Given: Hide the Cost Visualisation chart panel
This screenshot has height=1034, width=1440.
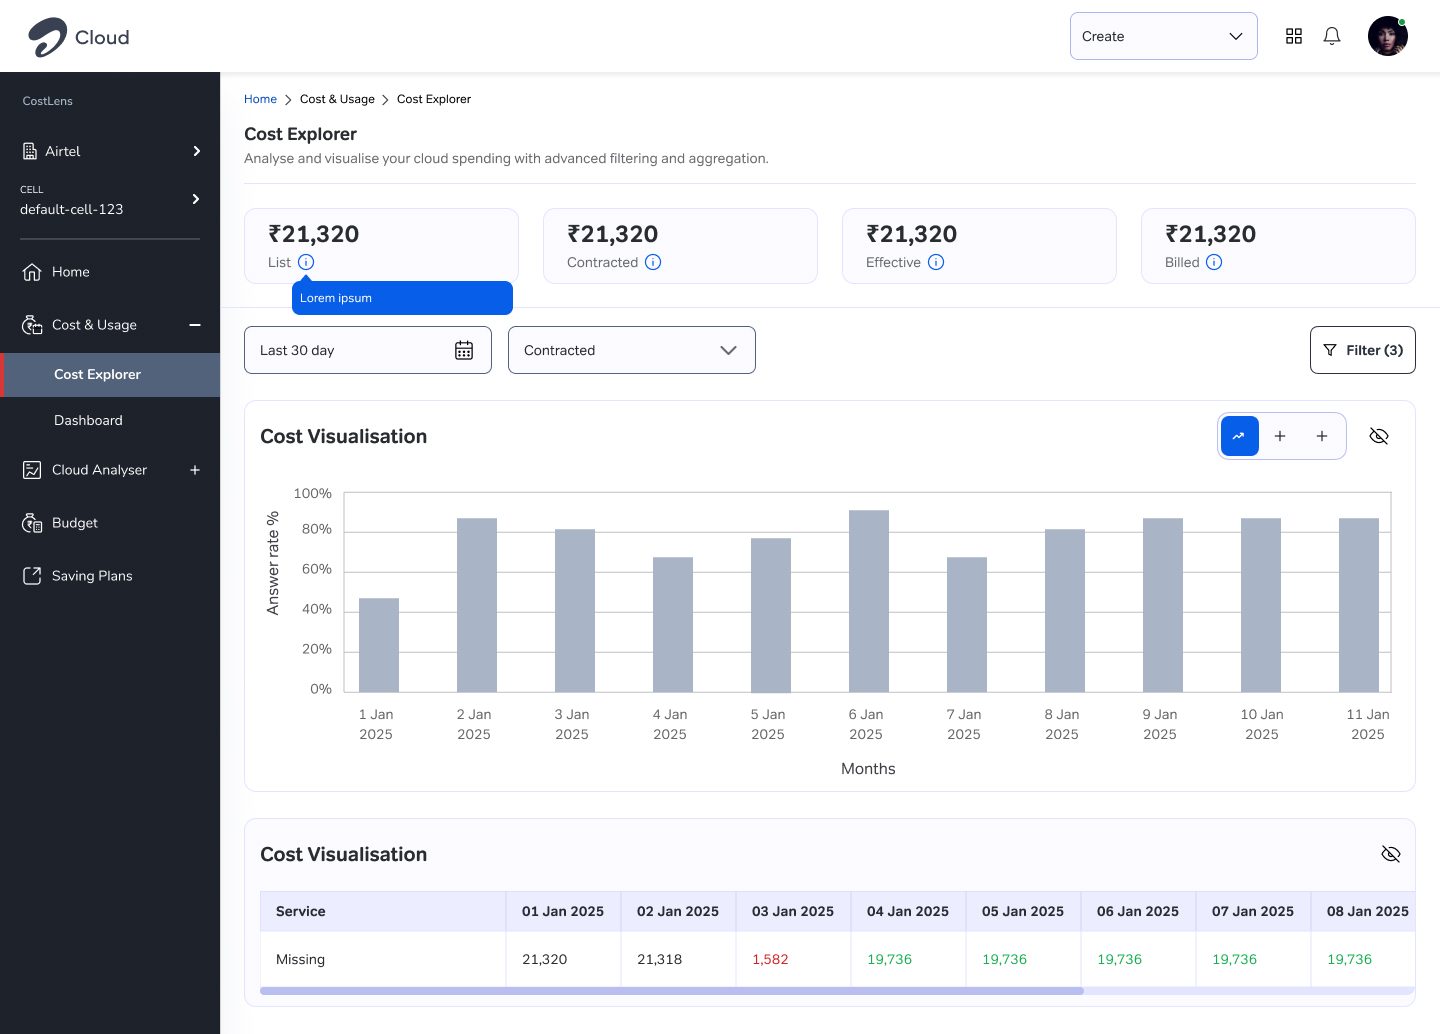Looking at the screenshot, I should point(1379,436).
